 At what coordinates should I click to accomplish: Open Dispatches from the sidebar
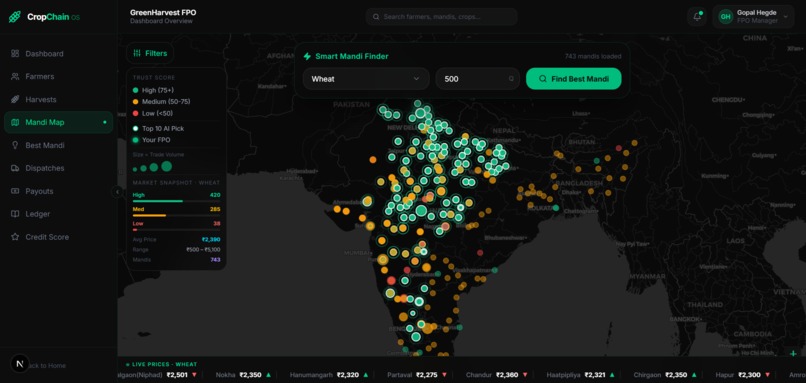[58, 168]
